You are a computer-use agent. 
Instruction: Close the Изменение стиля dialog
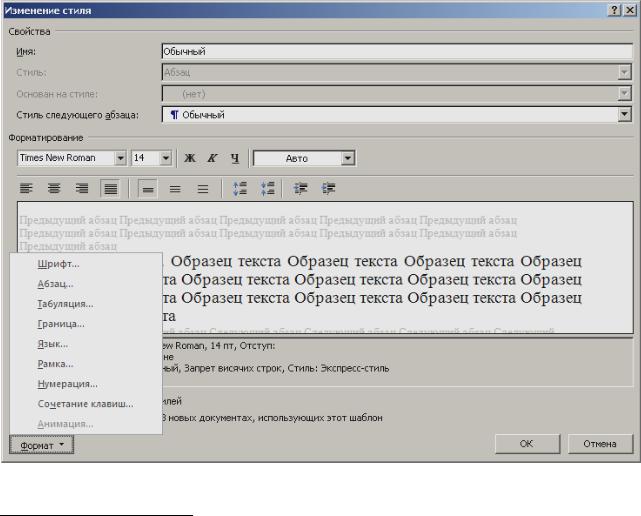(630, 10)
